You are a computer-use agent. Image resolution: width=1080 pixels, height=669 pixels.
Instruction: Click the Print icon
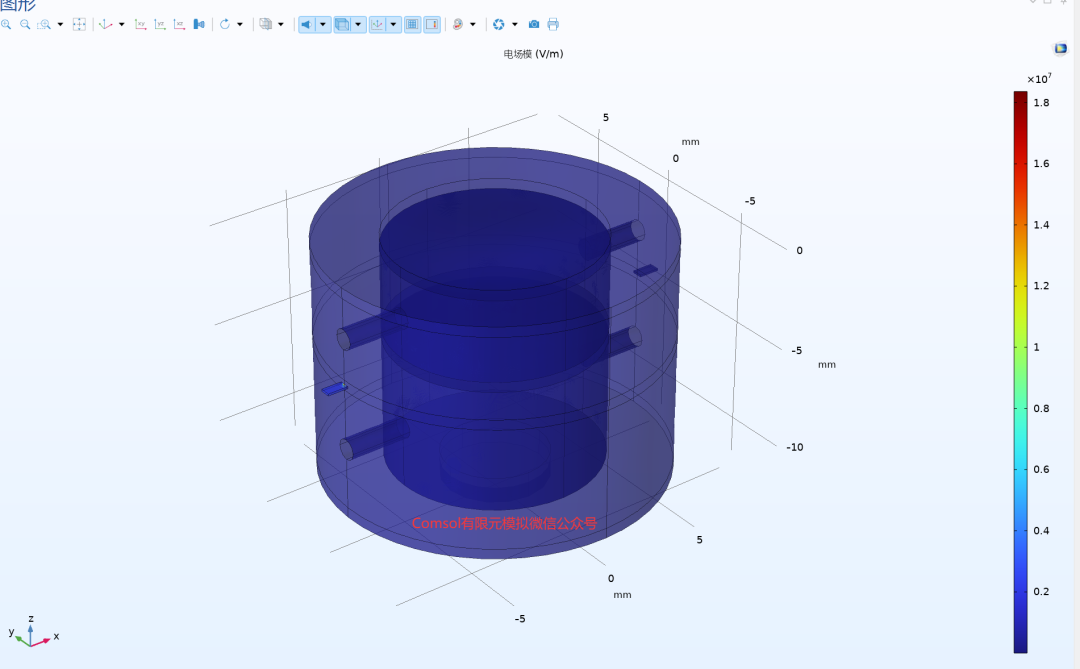pyautogui.click(x=553, y=25)
